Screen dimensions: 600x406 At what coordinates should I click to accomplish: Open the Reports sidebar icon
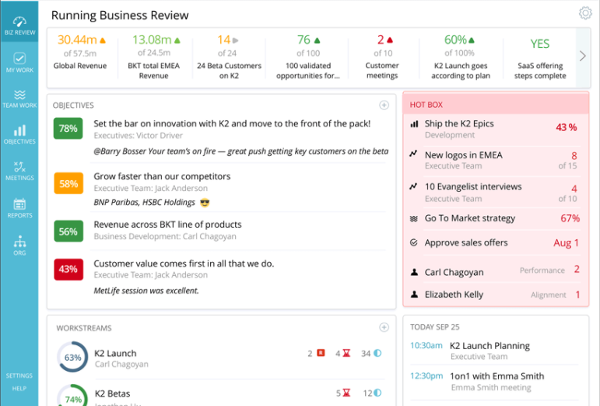(x=19, y=208)
